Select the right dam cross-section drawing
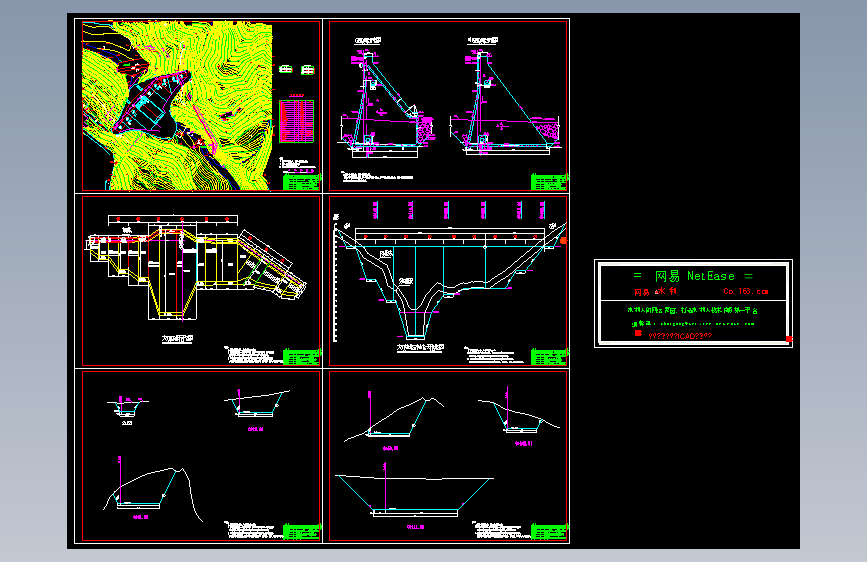Image resolution: width=867 pixels, height=562 pixels. pos(505,103)
